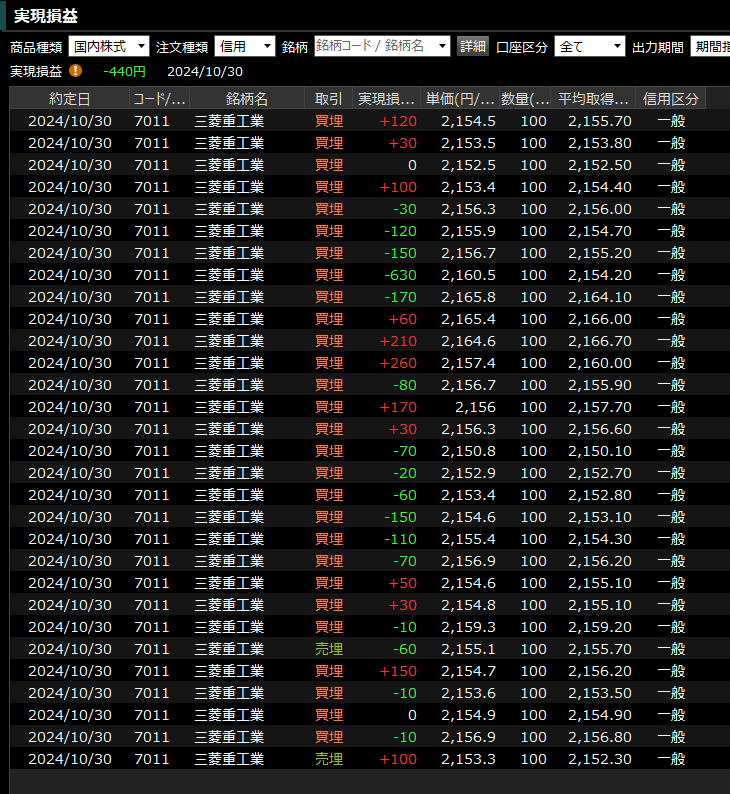Screen dimensions: 730x794
Task: Click the 売埋 cell in the -60 row
Action: [x=329, y=649]
